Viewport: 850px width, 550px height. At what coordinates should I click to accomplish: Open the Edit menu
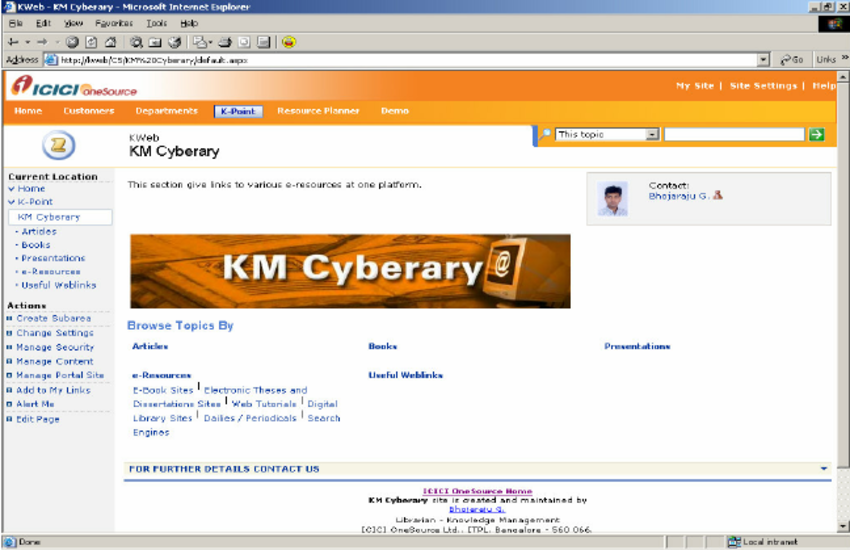tap(43, 23)
